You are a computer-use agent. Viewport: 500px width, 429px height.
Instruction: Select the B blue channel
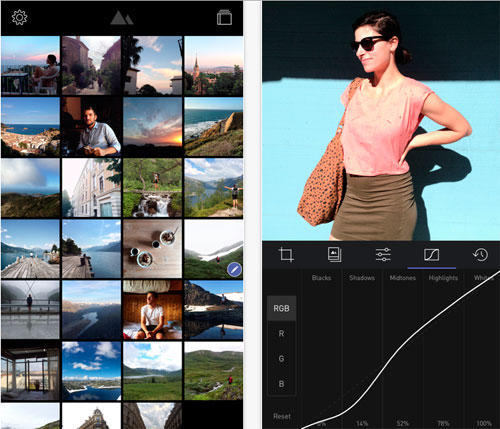pyautogui.click(x=281, y=384)
